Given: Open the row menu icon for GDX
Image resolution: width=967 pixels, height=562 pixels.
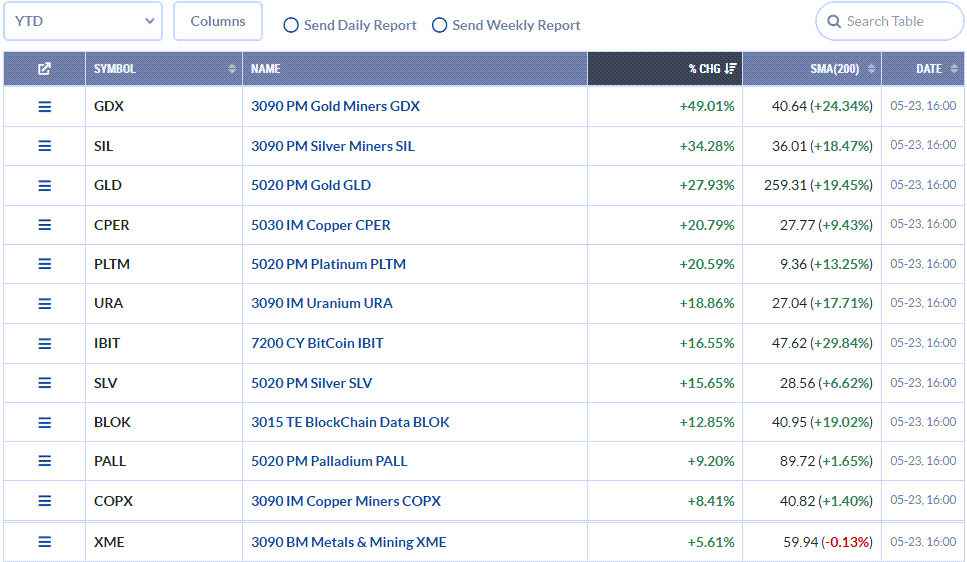Looking at the screenshot, I should (44, 107).
